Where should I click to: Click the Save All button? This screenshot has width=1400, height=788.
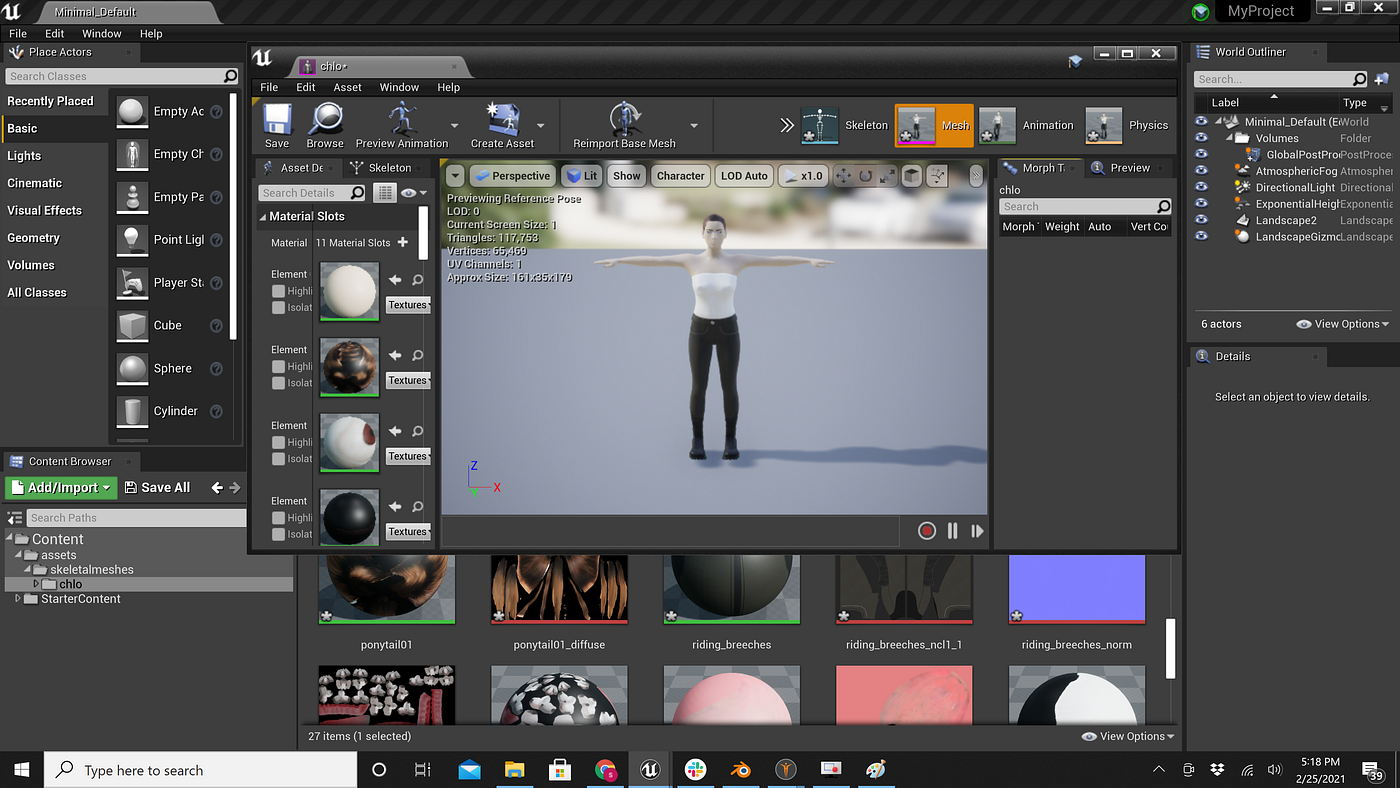pos(158,487)
